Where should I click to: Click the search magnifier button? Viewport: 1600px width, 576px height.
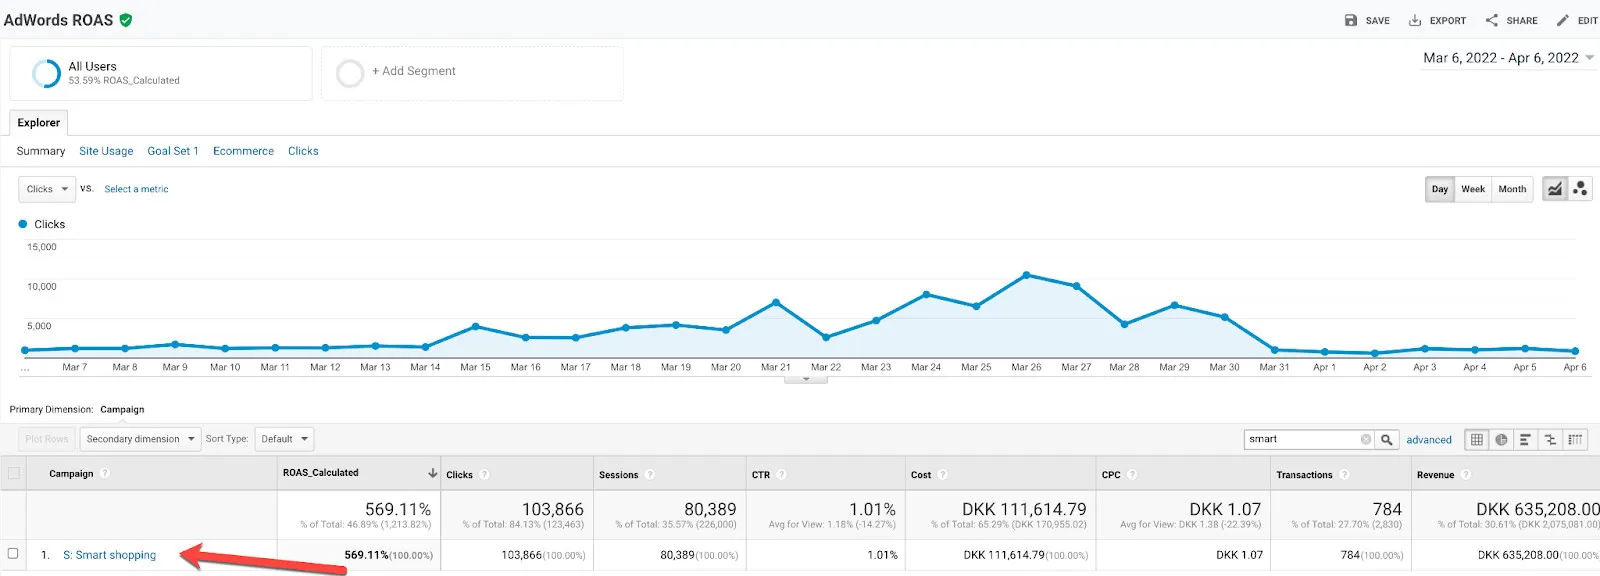click(x=1387, y=440)
